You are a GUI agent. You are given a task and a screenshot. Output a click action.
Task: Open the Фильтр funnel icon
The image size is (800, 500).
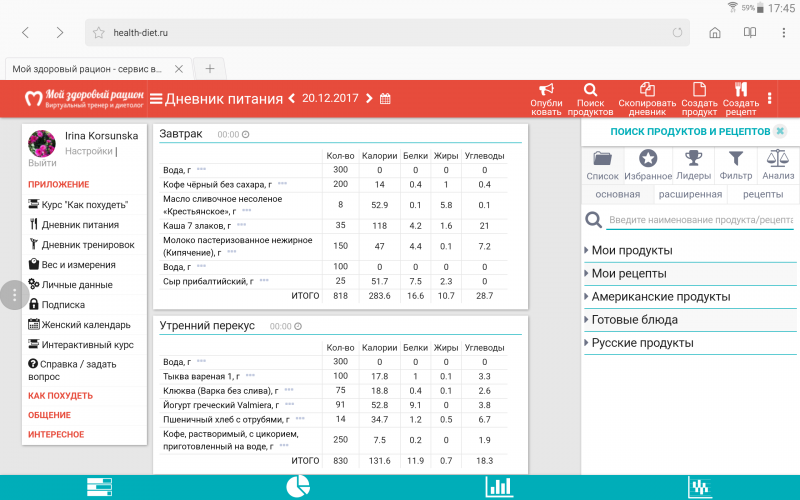pos(735,158)
